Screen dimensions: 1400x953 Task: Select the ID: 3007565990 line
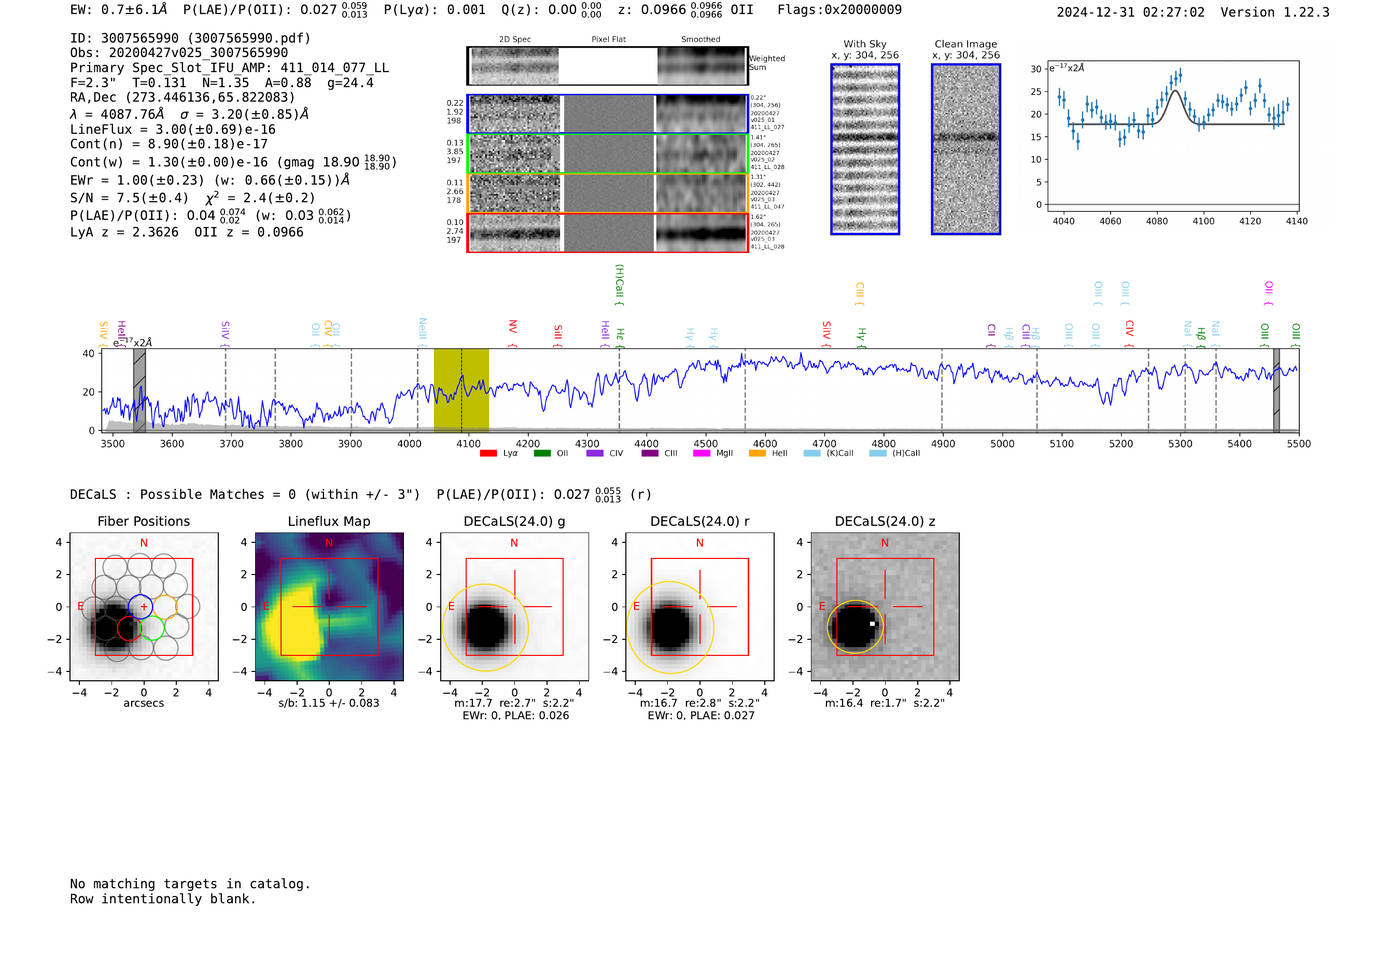click(x=190, y=38)
